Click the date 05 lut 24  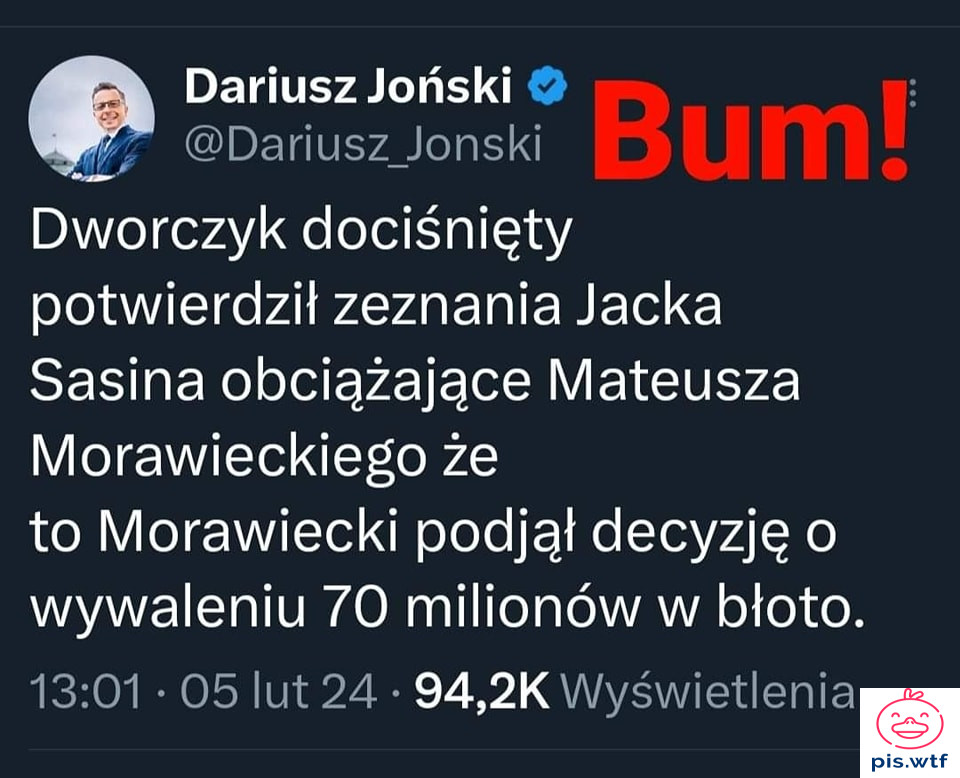coord(278,692)
